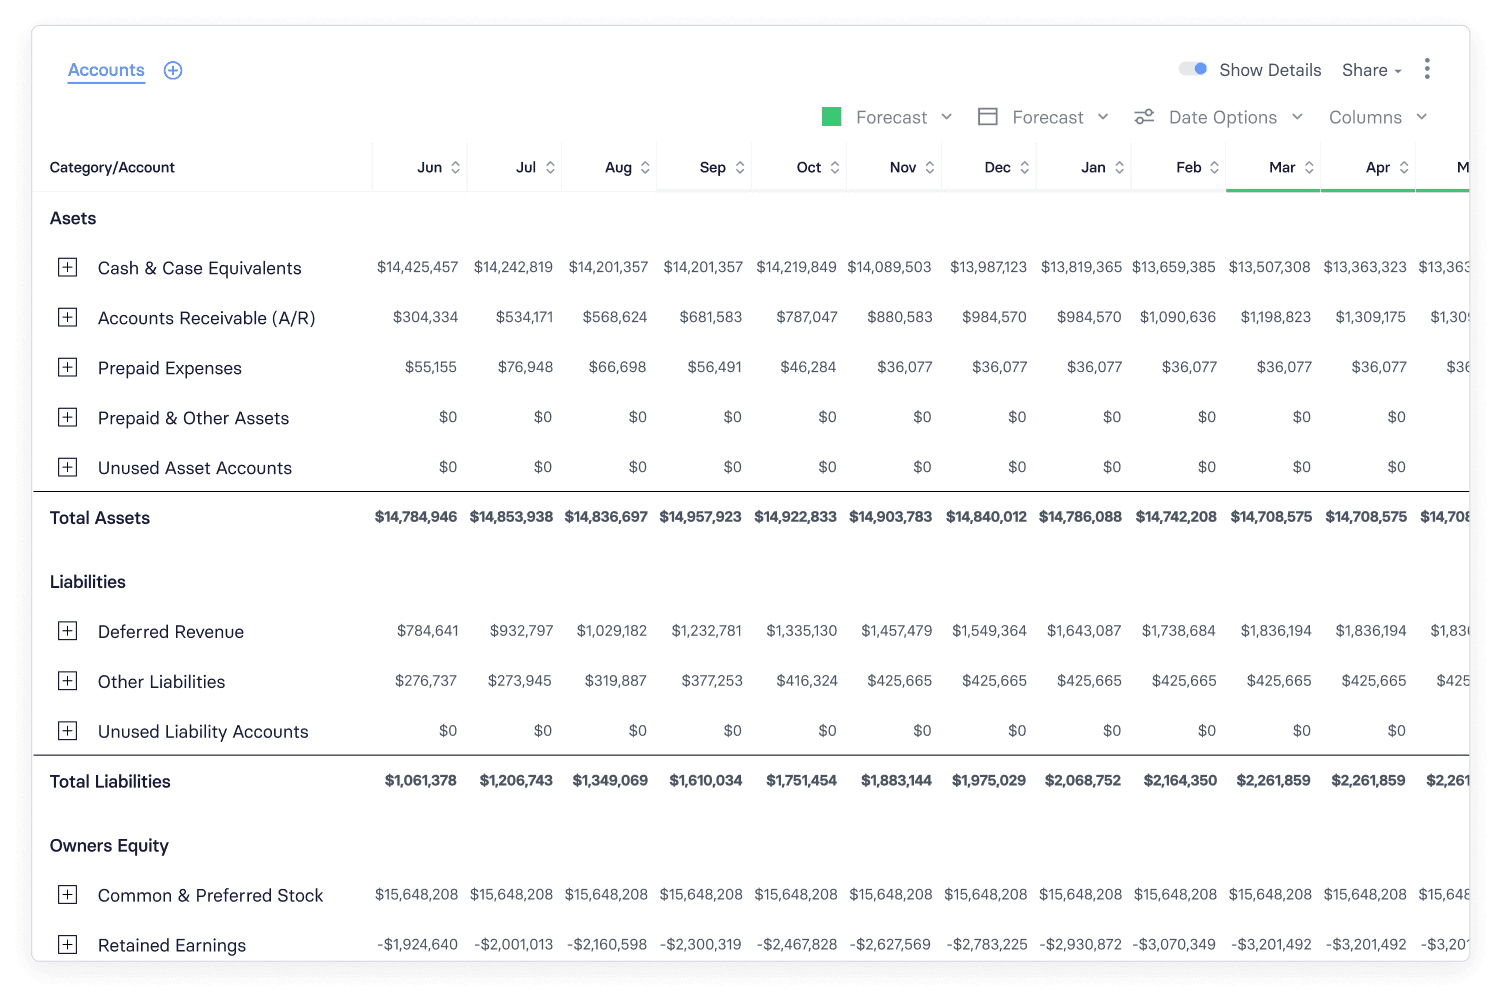Click the calendar icon beside second Forecast
Image resolution: width=1502 pixels, height=1000 pixels.
(x=988, y=117)
